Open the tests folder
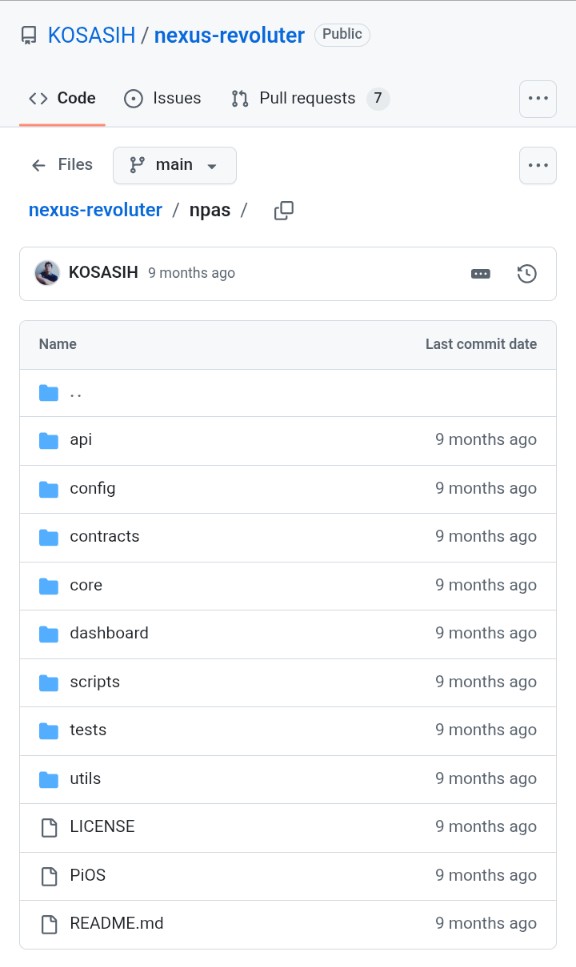Screen dimensions: 576x967 [88, 730]
